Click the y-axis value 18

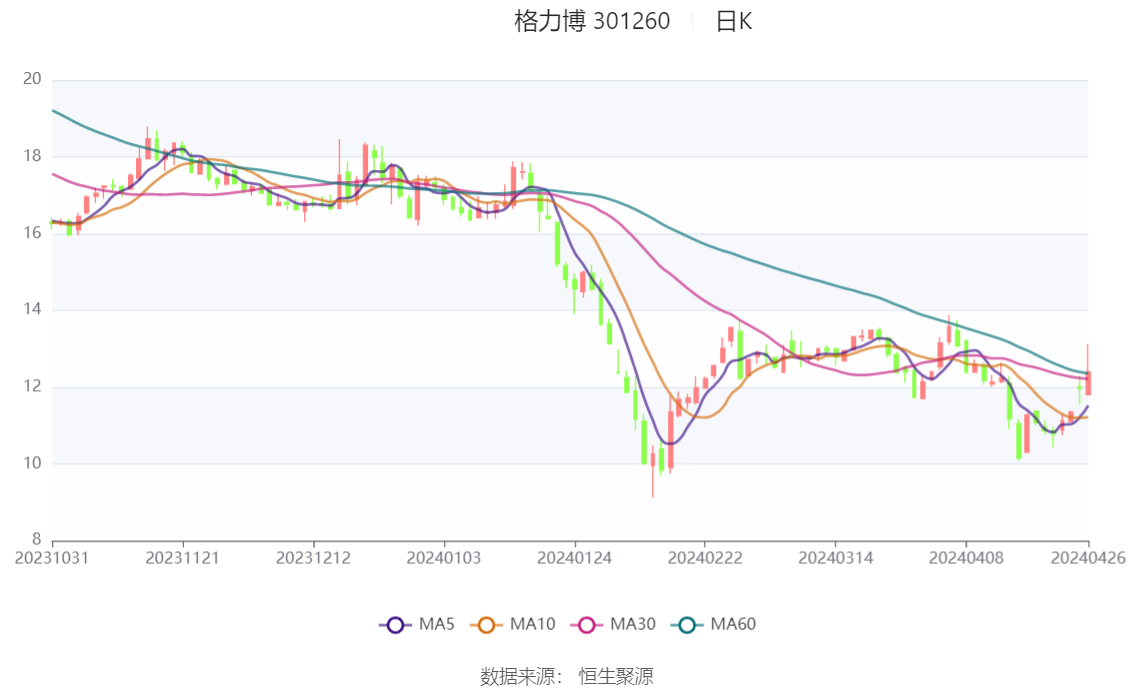32,156
